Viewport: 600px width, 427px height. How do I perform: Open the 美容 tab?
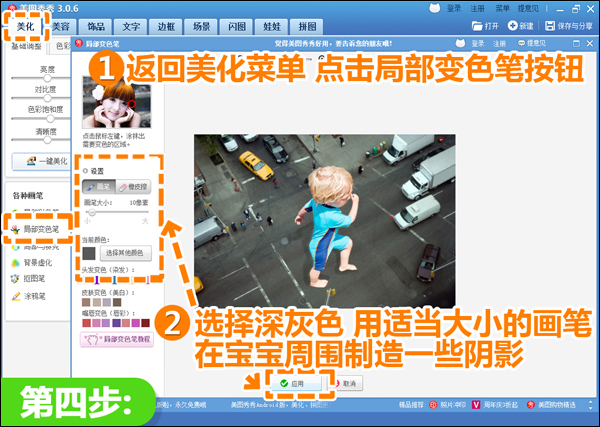pyautogui.click(x=60, y=26)
